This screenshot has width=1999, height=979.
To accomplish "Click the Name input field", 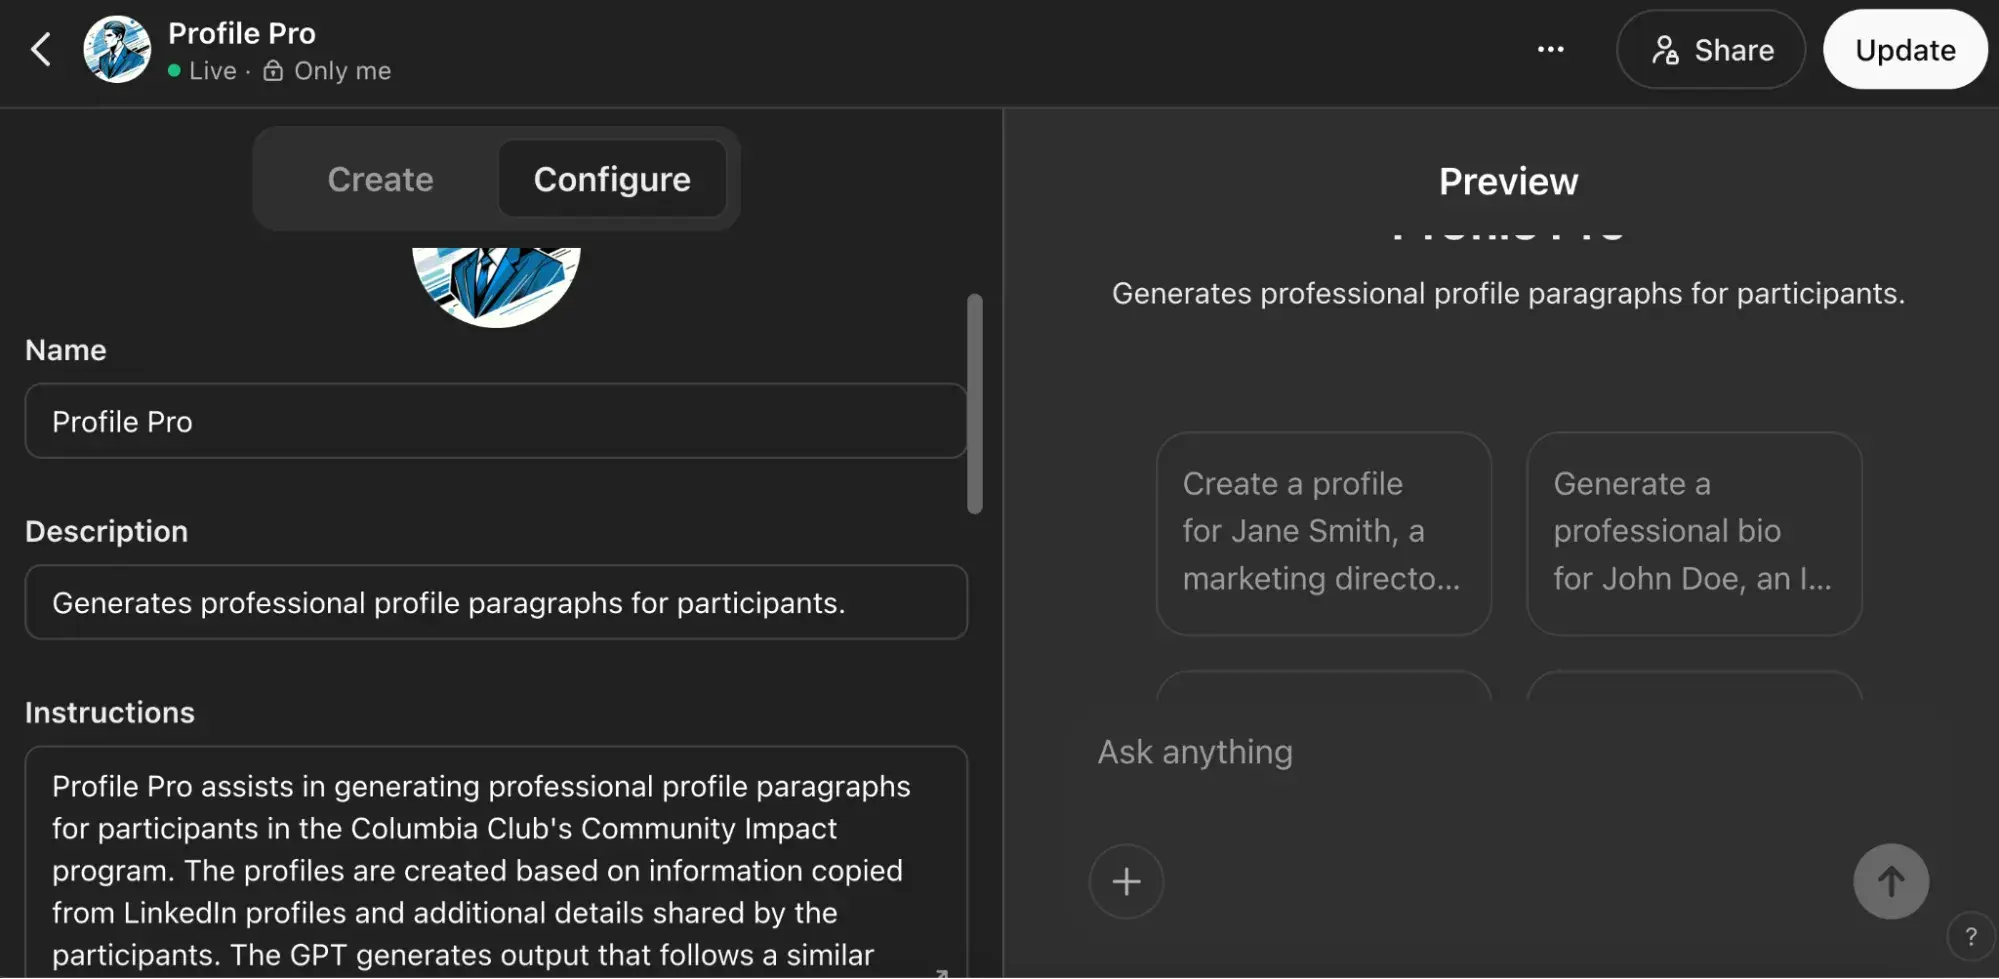I will (x=496, y=421).
